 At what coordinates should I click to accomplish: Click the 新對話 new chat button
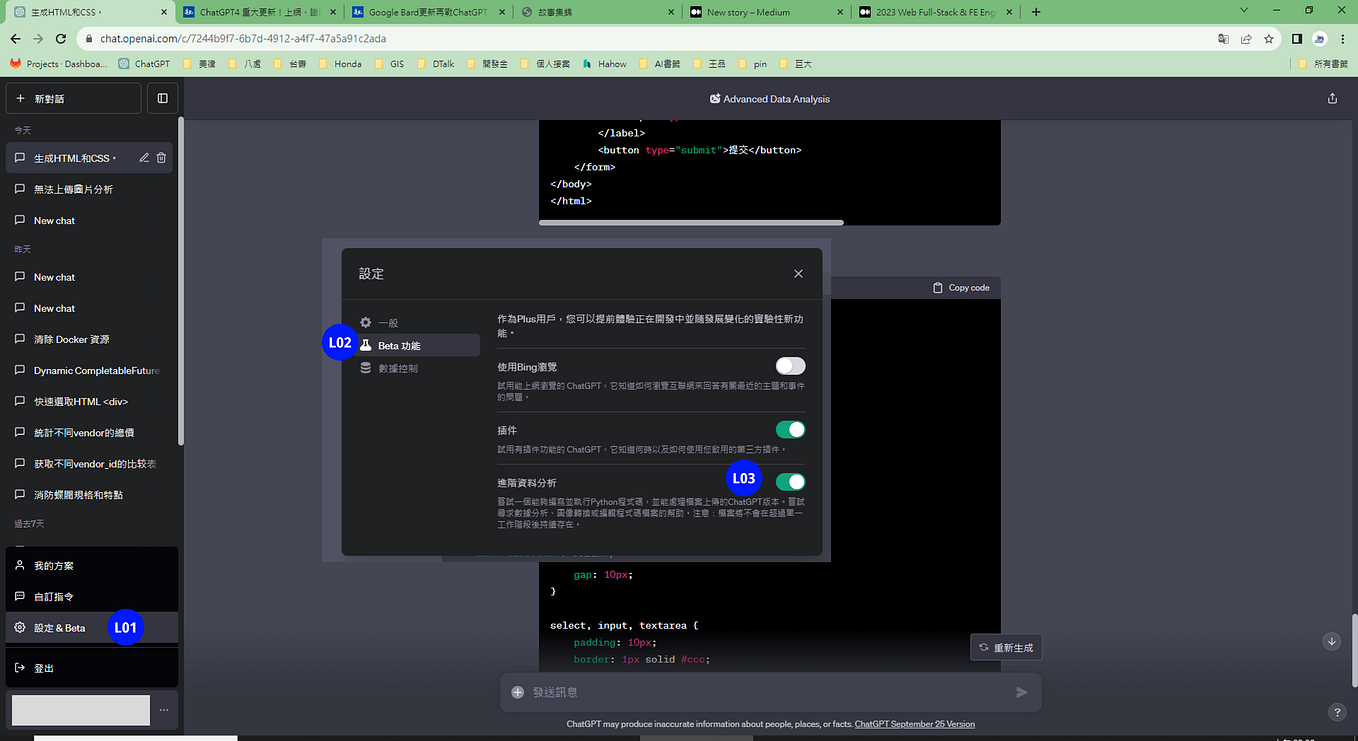click(x=74, y=98)
